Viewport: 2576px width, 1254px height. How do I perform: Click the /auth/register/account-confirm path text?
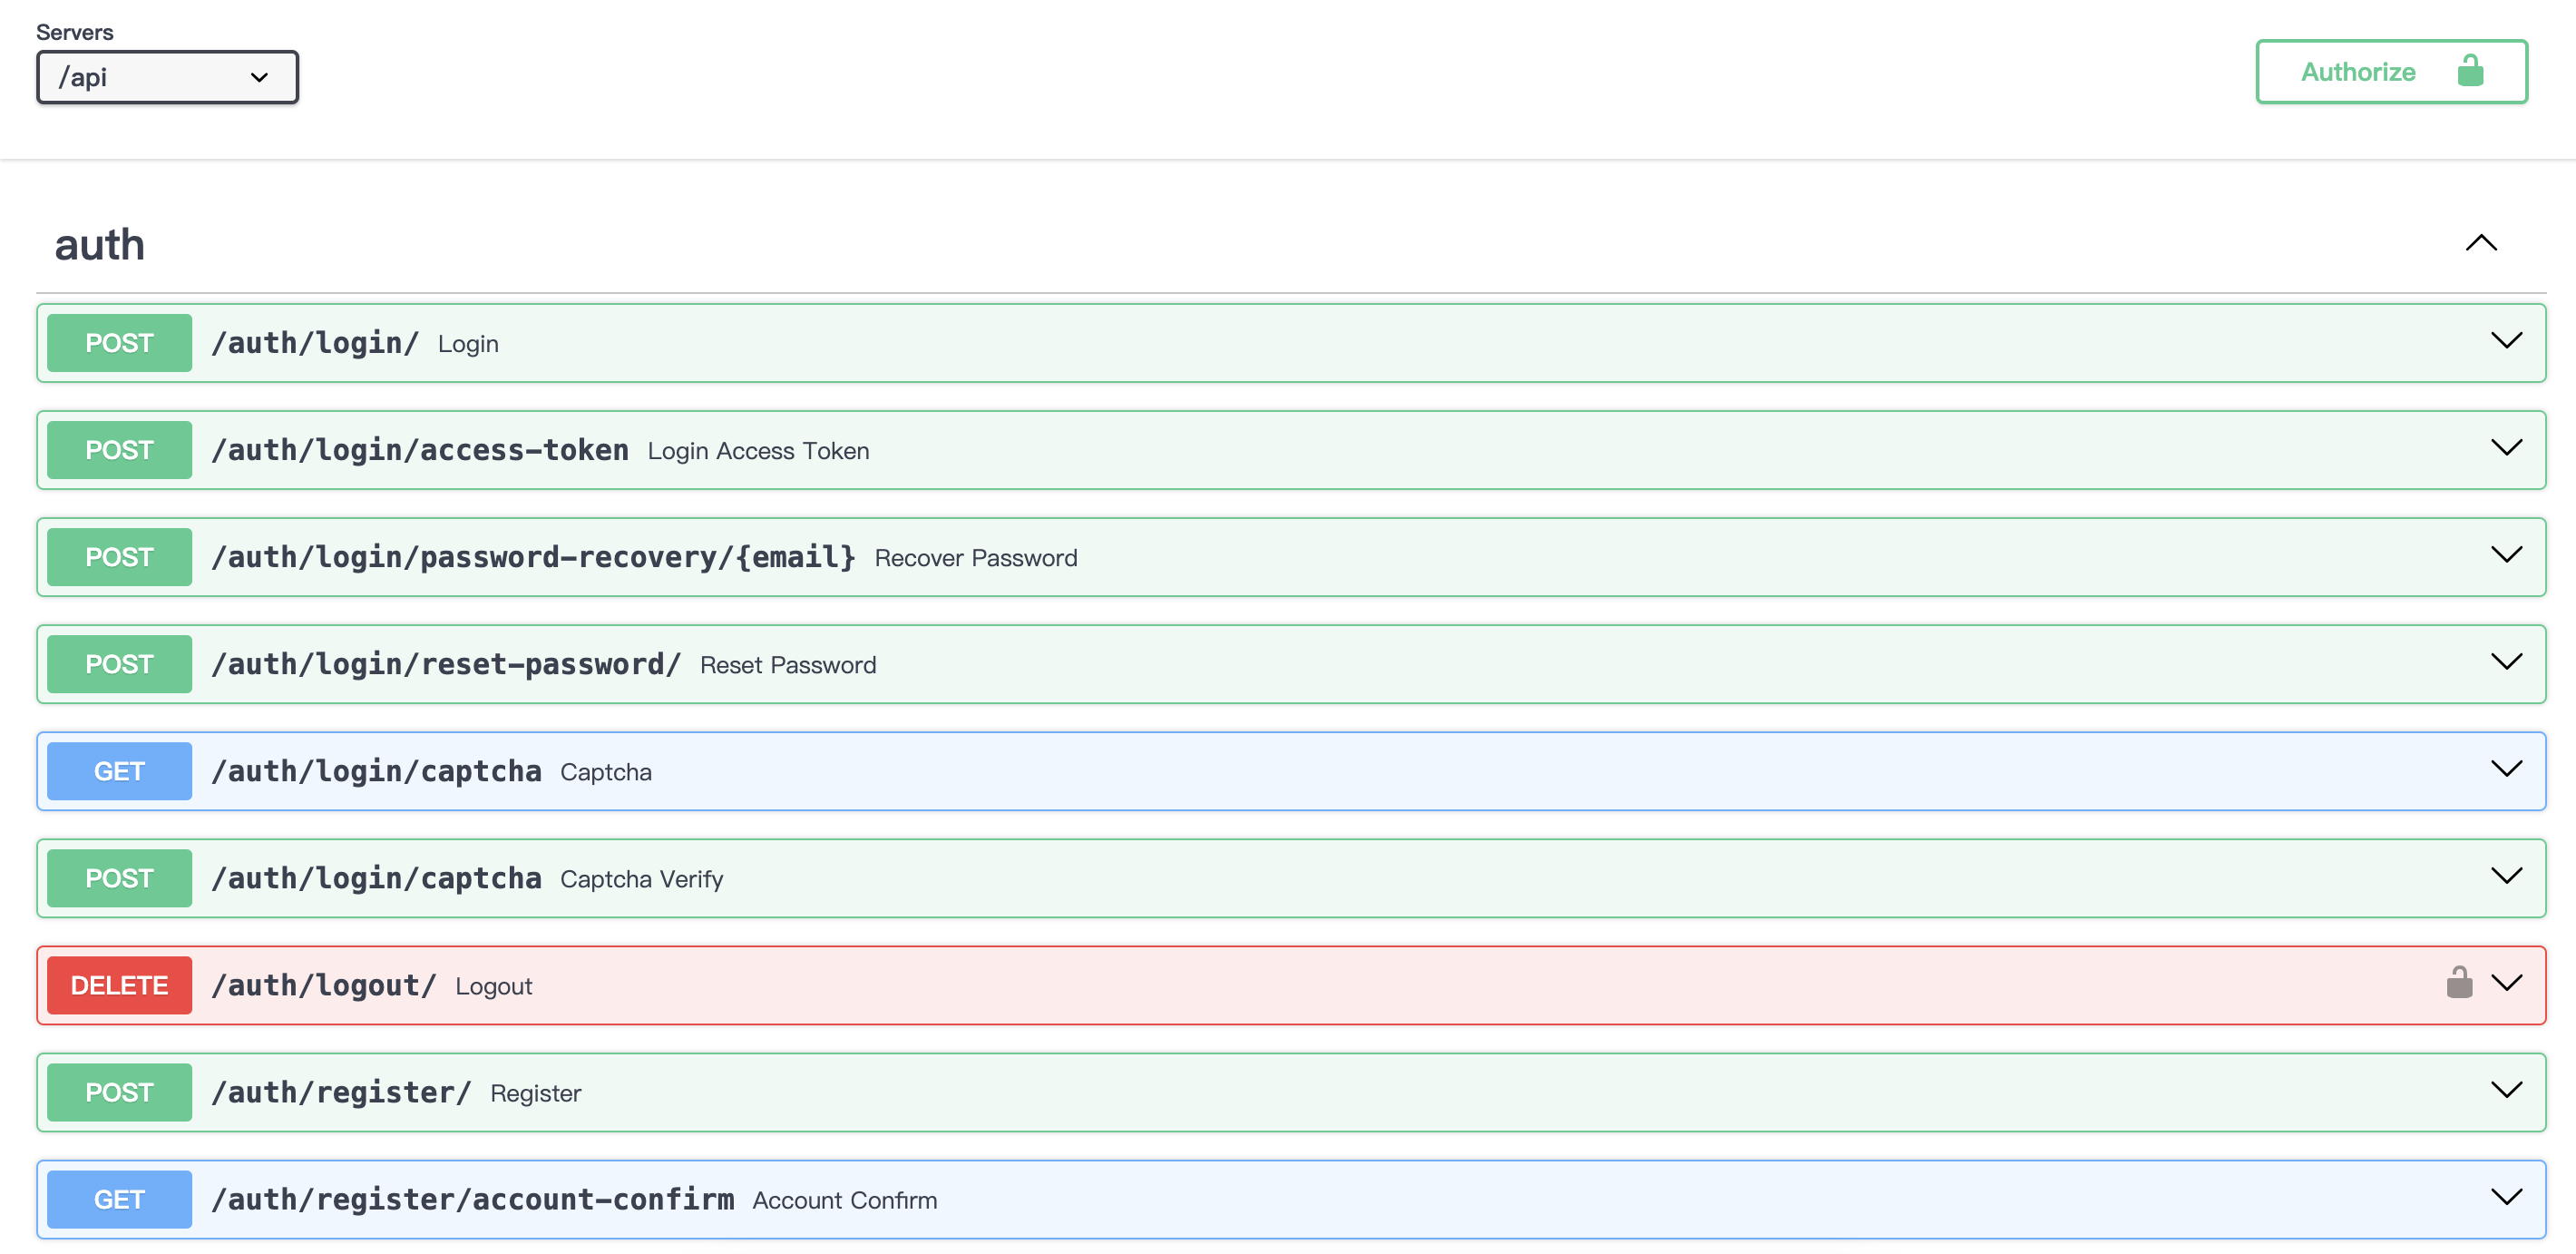(472, 1199)
